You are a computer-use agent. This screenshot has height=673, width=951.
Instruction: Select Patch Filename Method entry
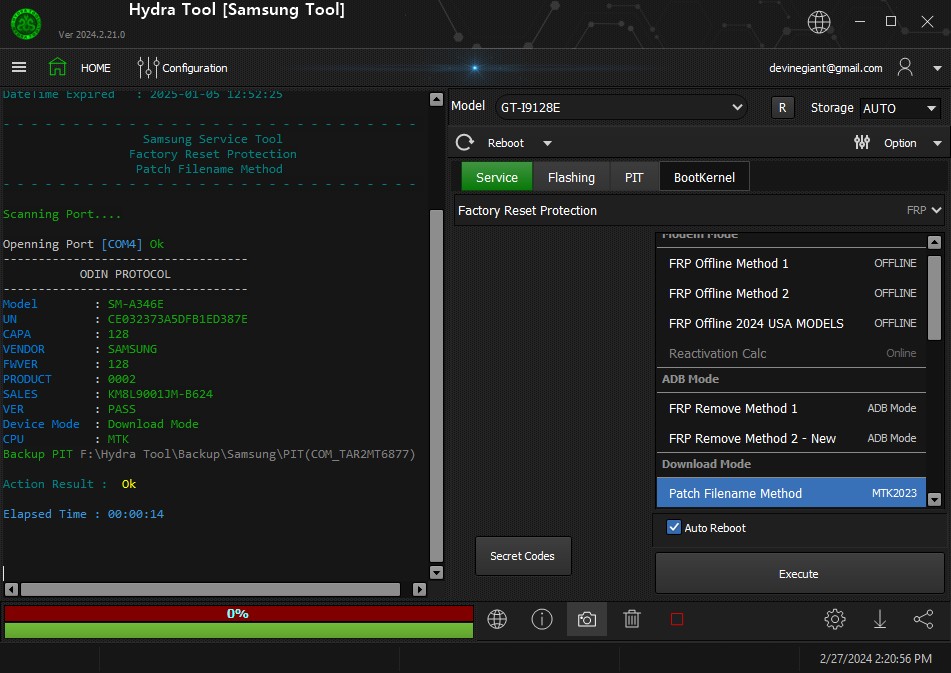[x=791, y=493]
